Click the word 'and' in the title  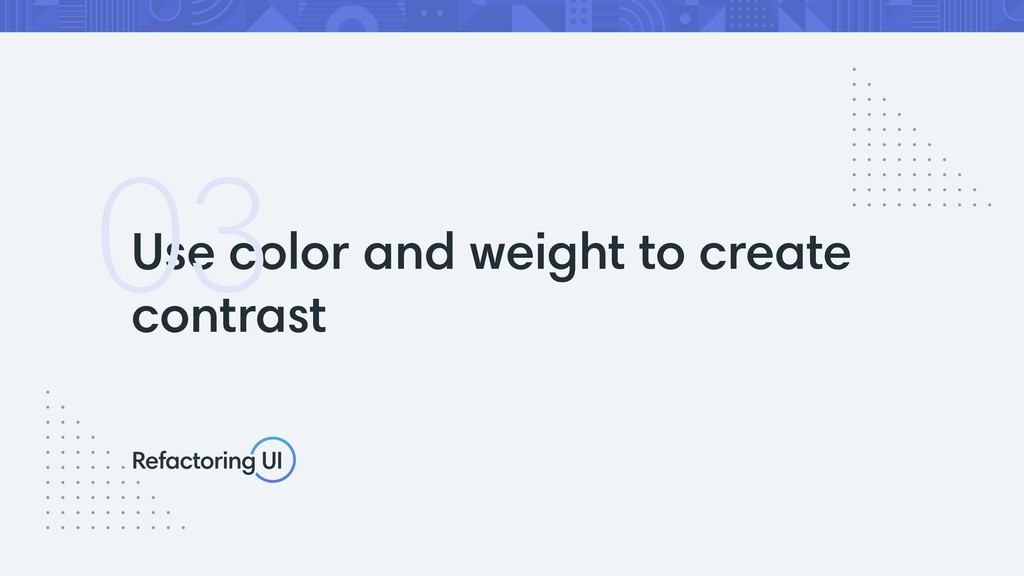coord(409,252)
